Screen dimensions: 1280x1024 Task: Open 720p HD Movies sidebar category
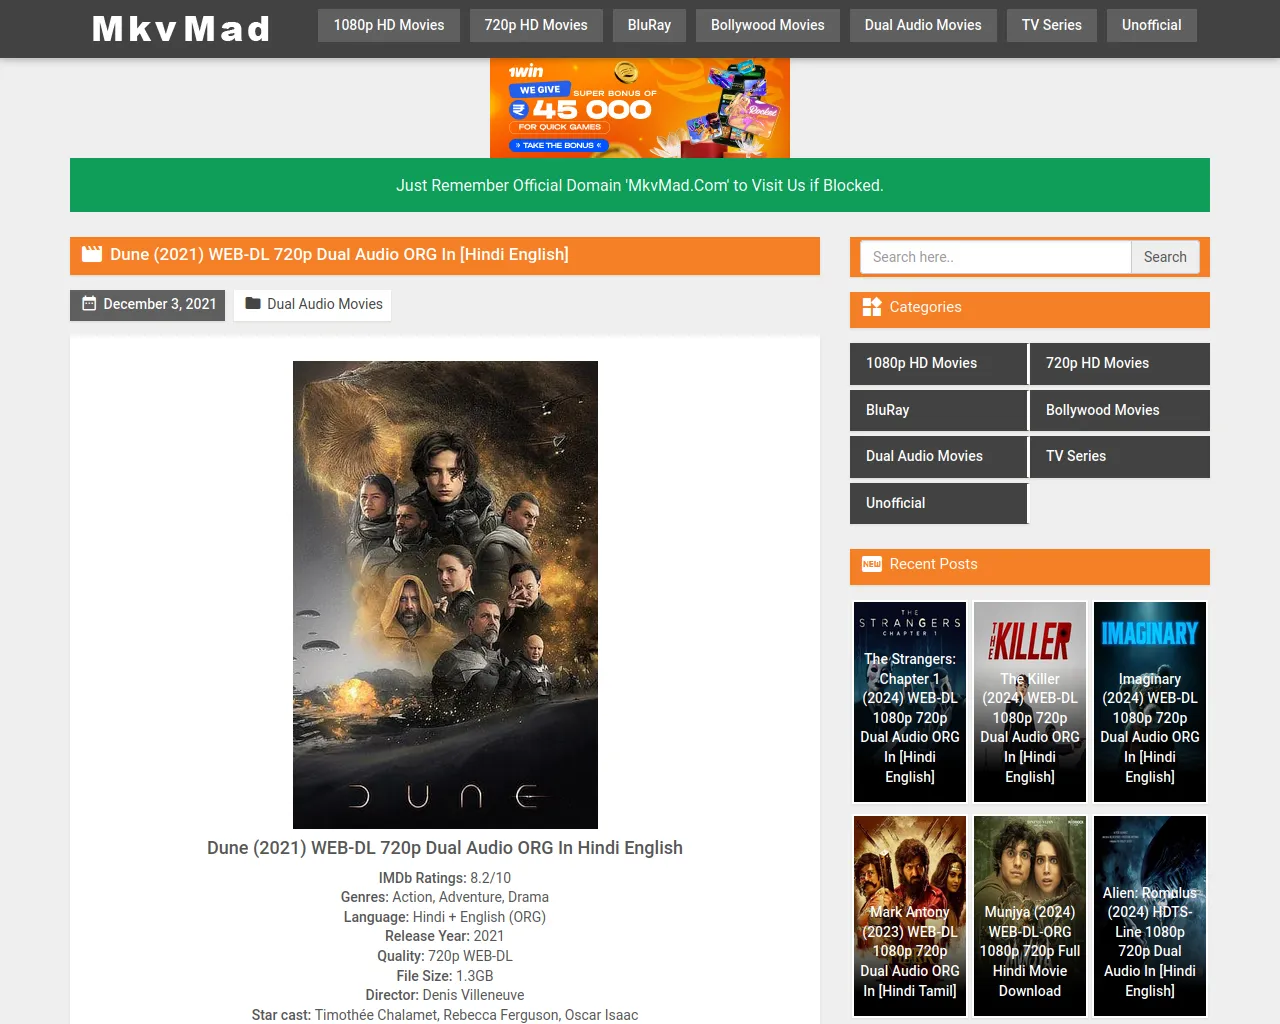tap(1120, 364)
